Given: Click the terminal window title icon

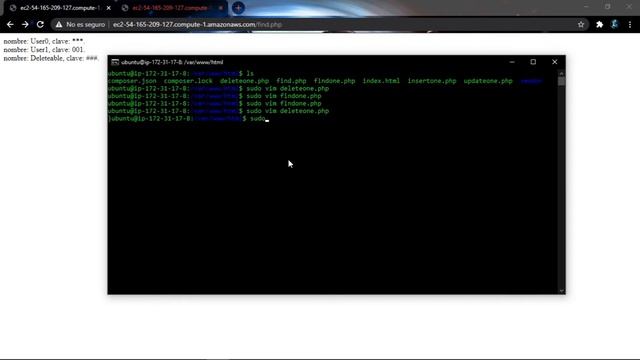Looking at the screenshot, I should (x=115, y=62).
